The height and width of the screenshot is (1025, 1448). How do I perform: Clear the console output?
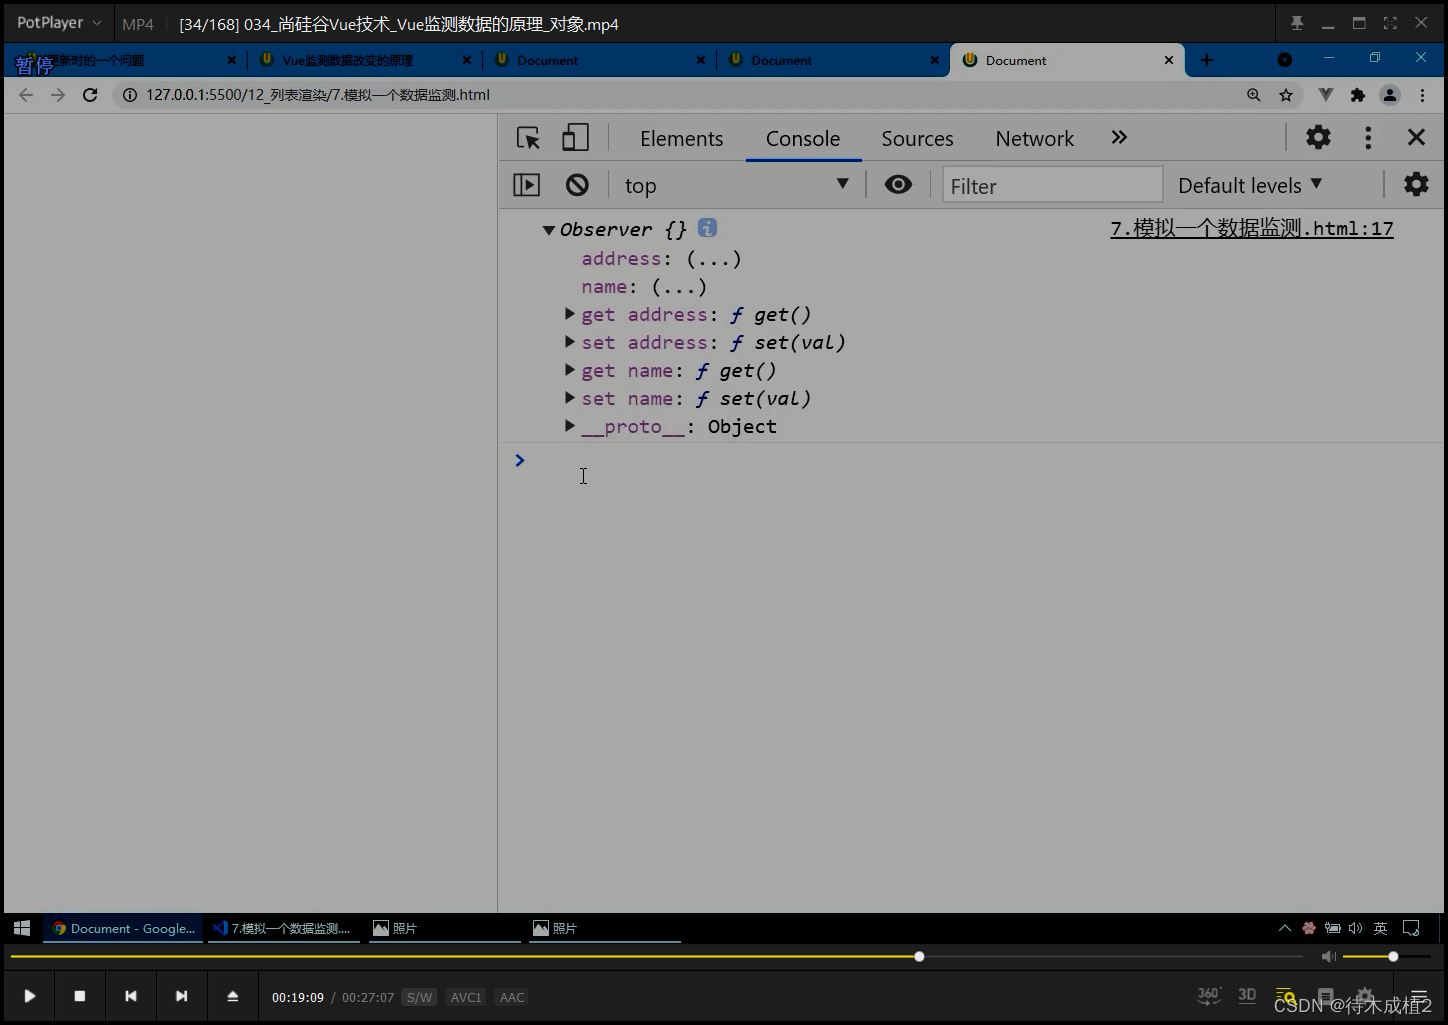click(577, 185)
